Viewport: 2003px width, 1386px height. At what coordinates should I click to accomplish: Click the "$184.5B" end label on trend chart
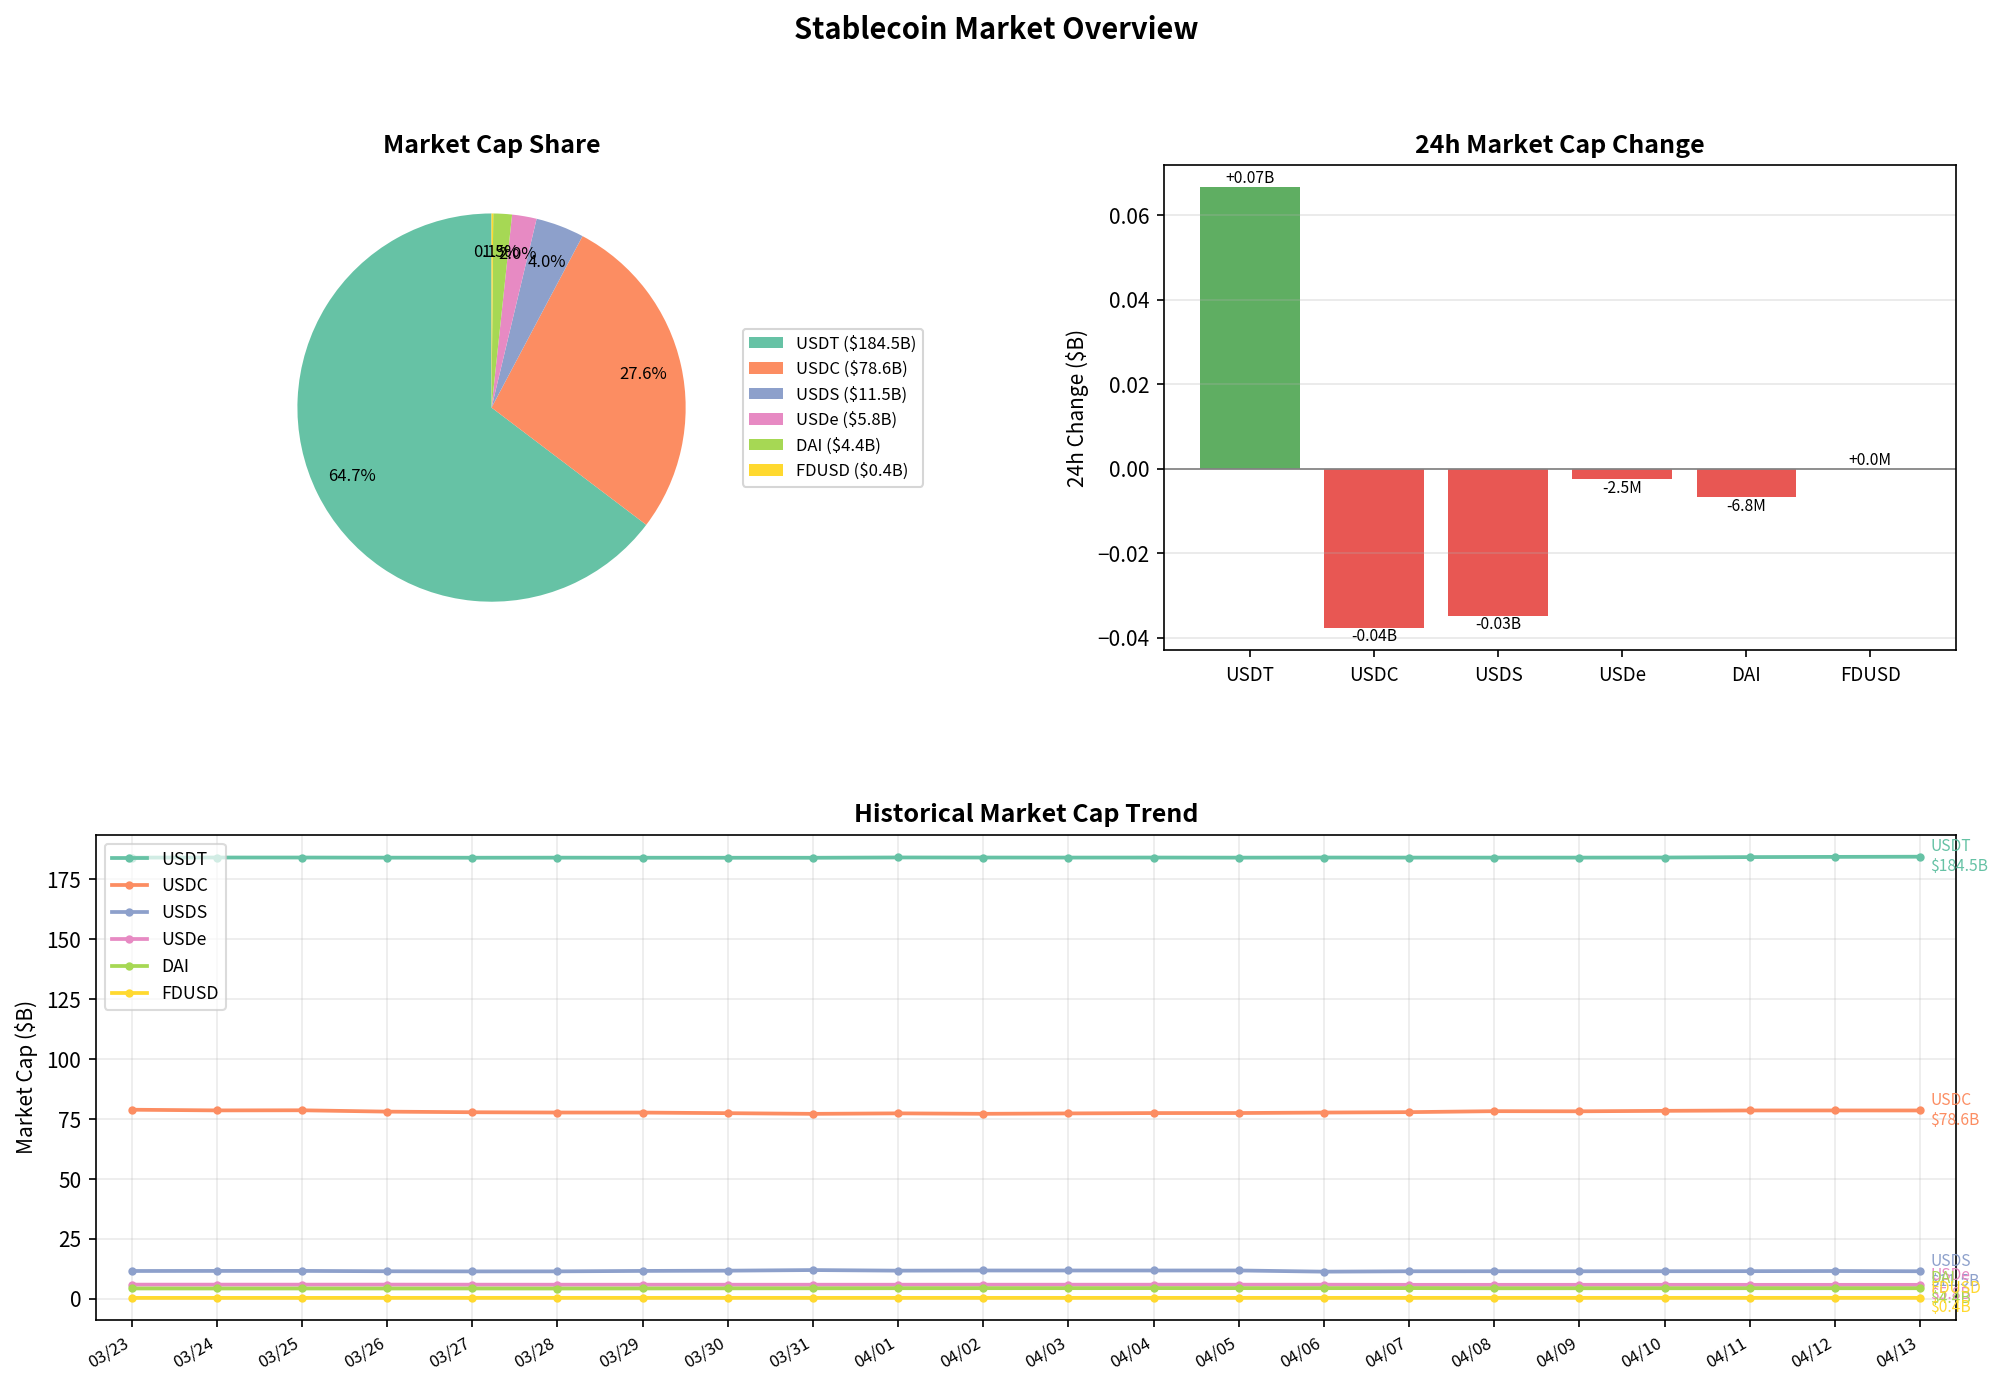[1959, 866]
